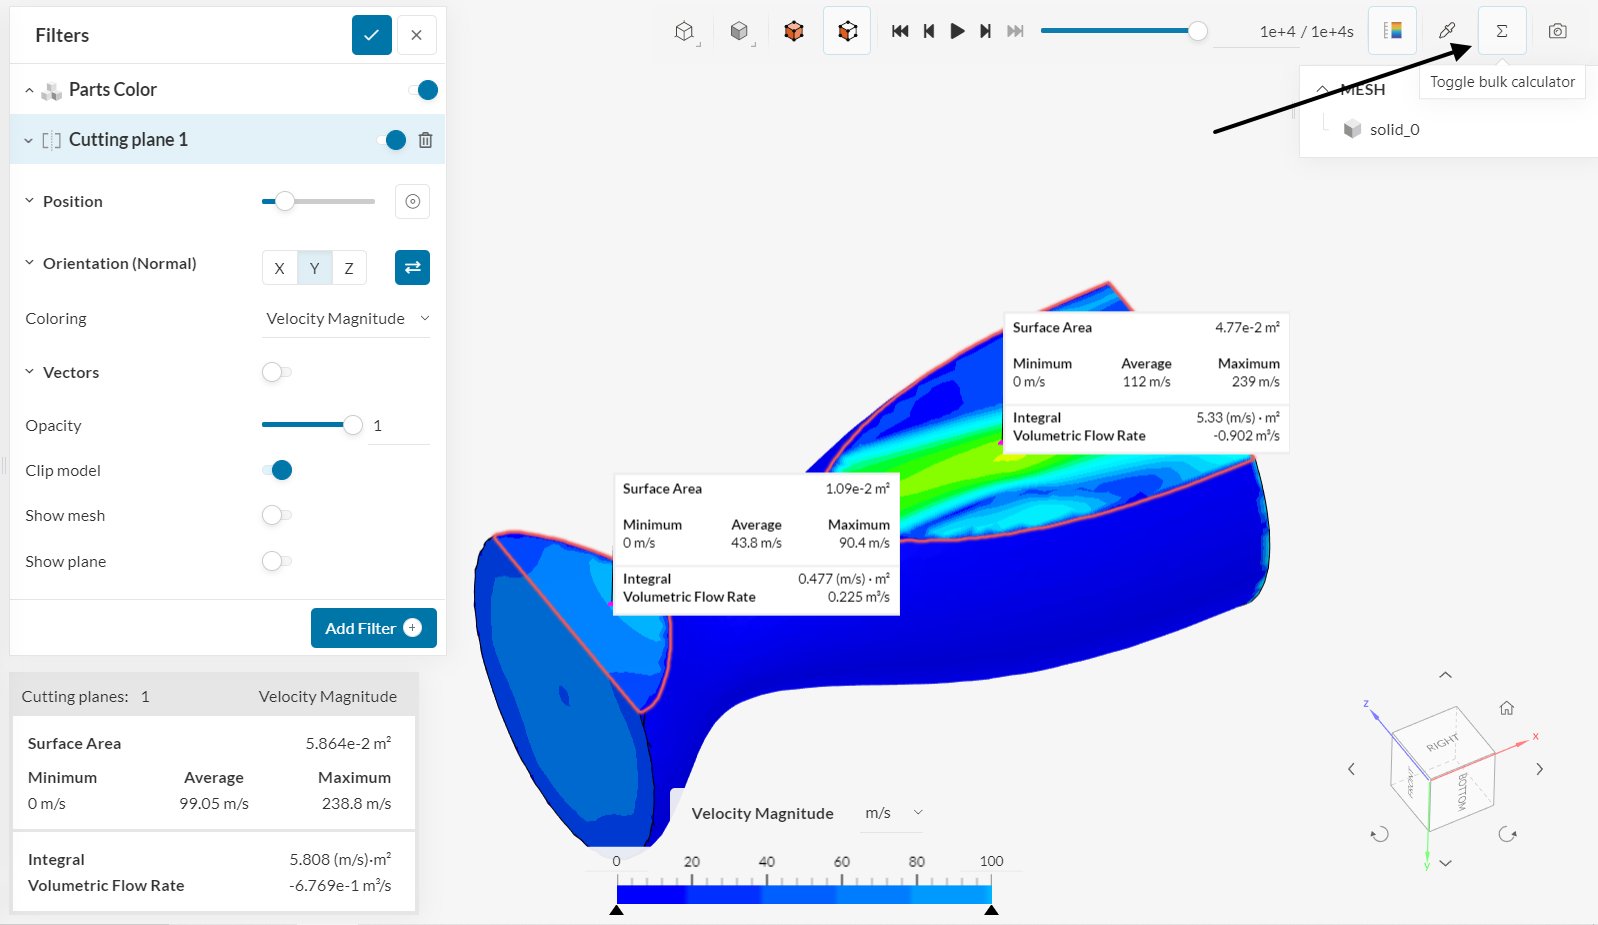Select the orange cube surfaces render mode

coord(793,31)
